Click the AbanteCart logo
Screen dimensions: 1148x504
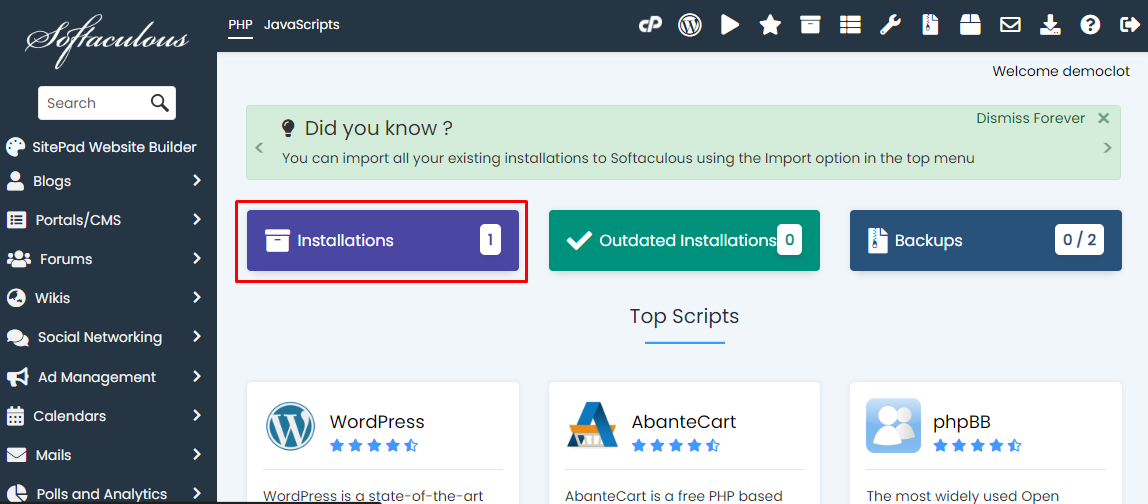pyautogui.click(x=592, y=423)
